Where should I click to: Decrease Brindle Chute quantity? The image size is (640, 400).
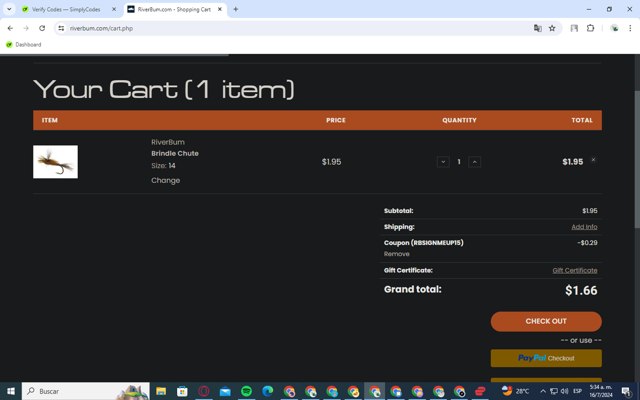(x=443, y=162)
